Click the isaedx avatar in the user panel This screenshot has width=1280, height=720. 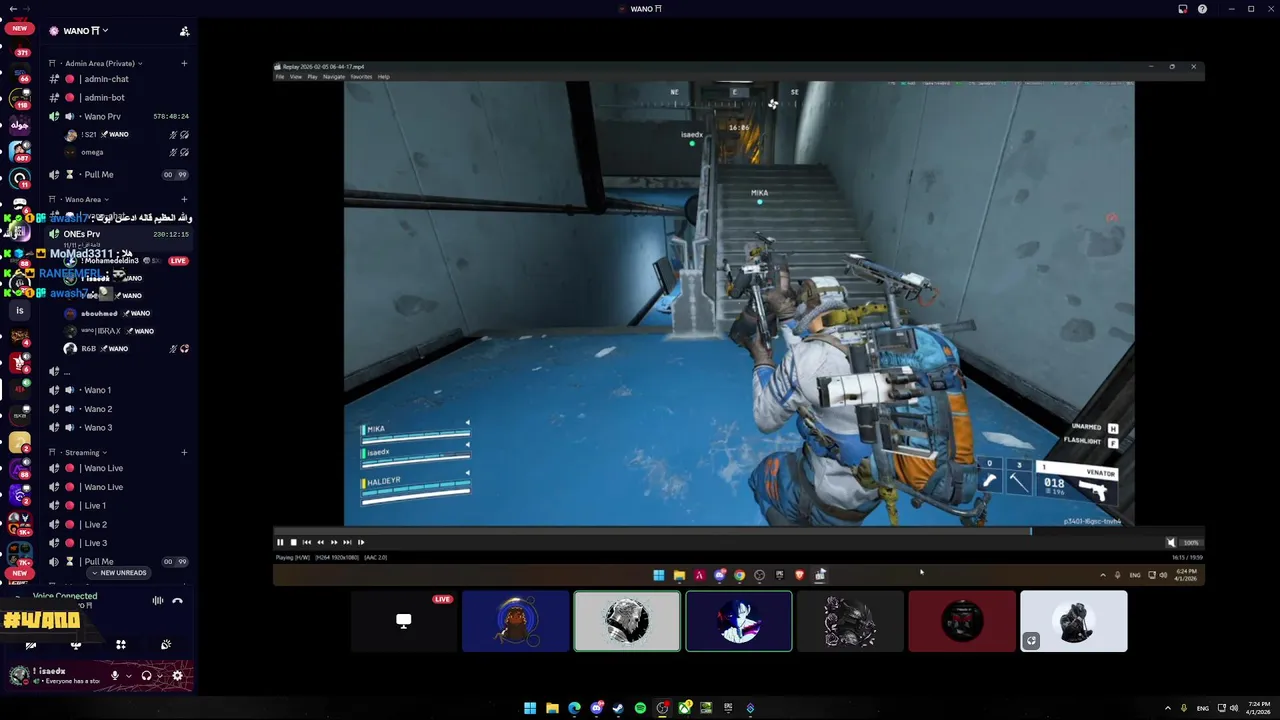(x=19, y=676)
